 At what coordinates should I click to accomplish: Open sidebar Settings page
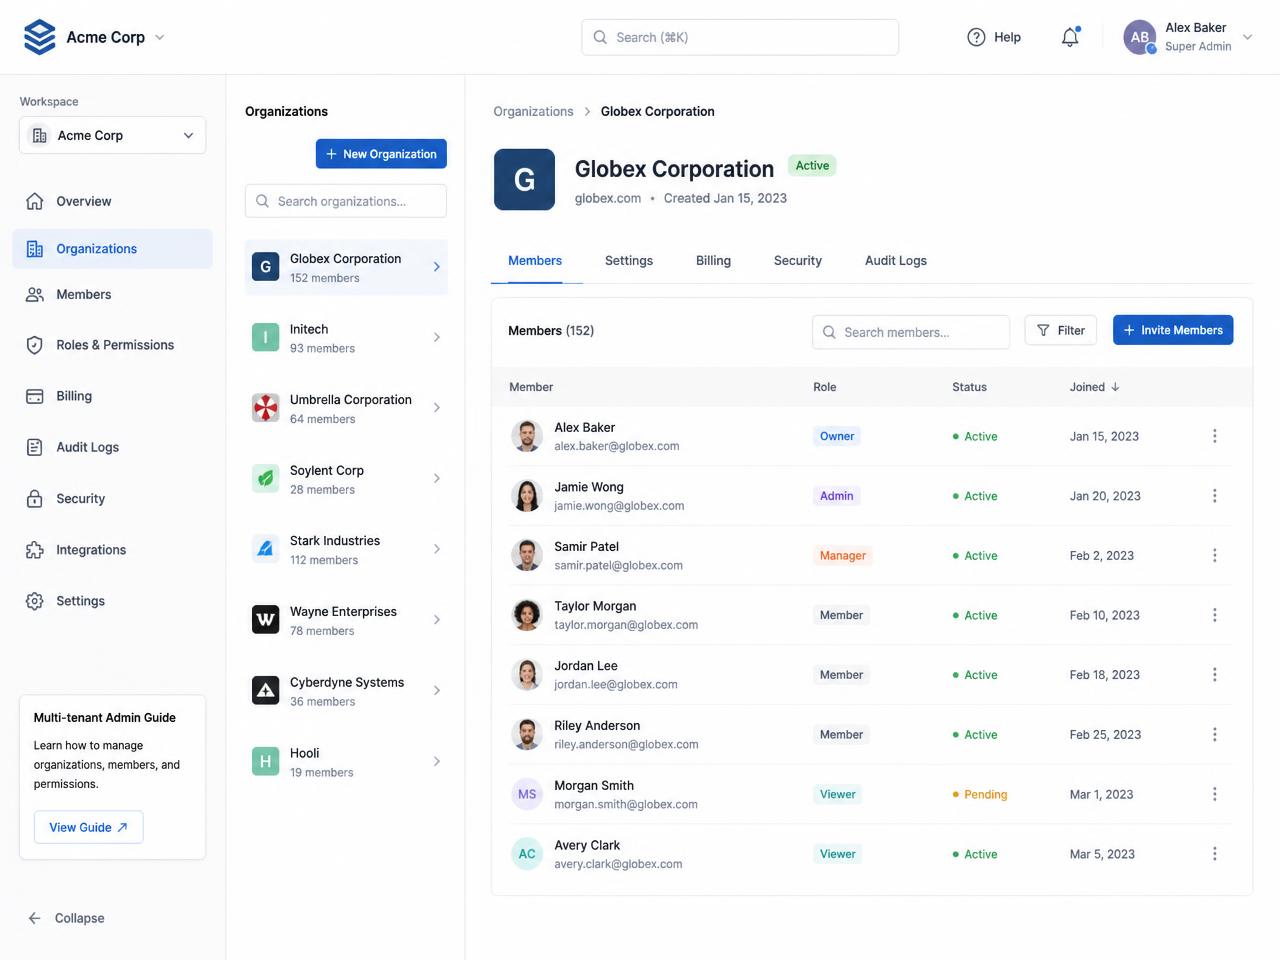click(112, 601)
